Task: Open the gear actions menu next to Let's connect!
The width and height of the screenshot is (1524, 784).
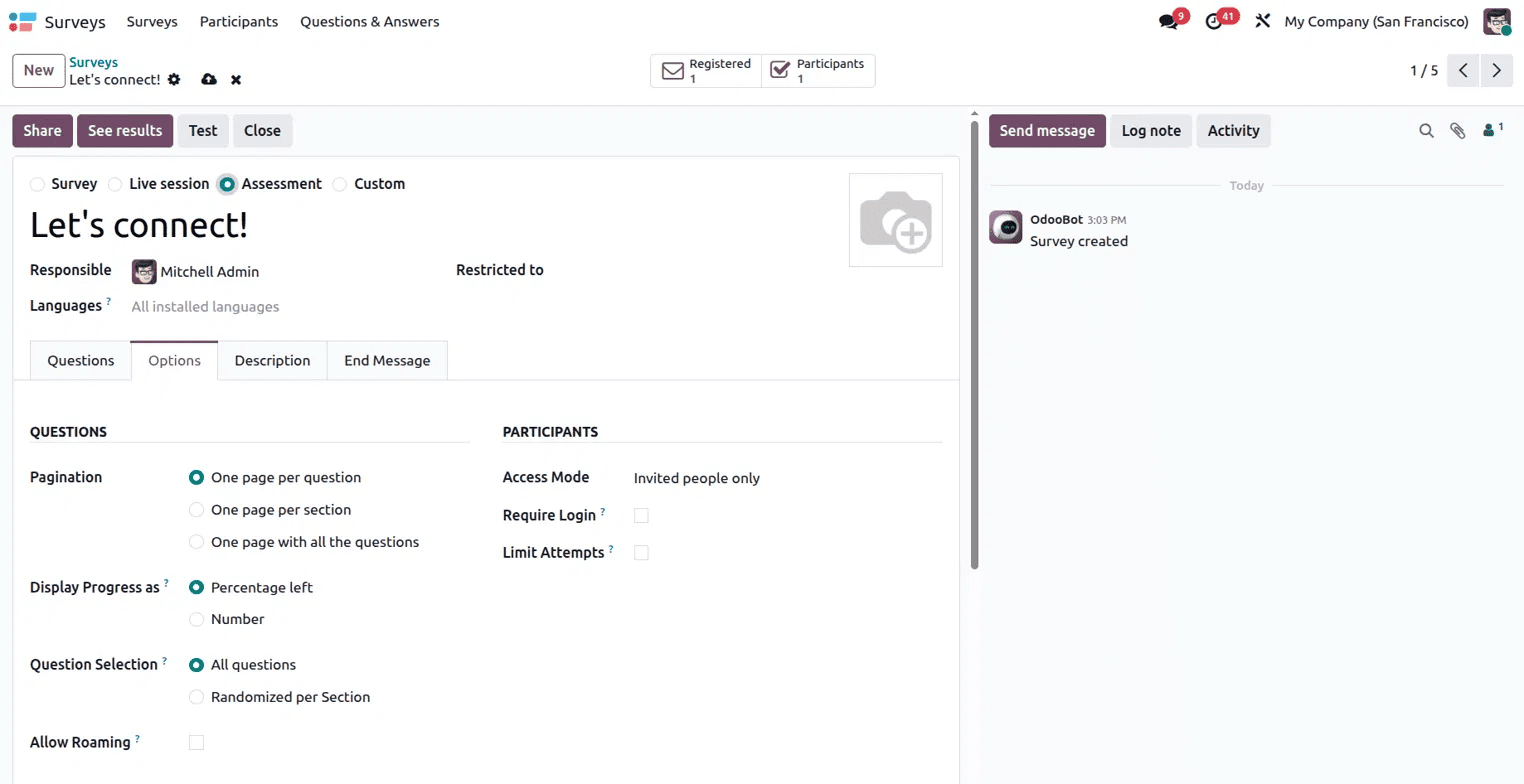Action: point(174,79)
